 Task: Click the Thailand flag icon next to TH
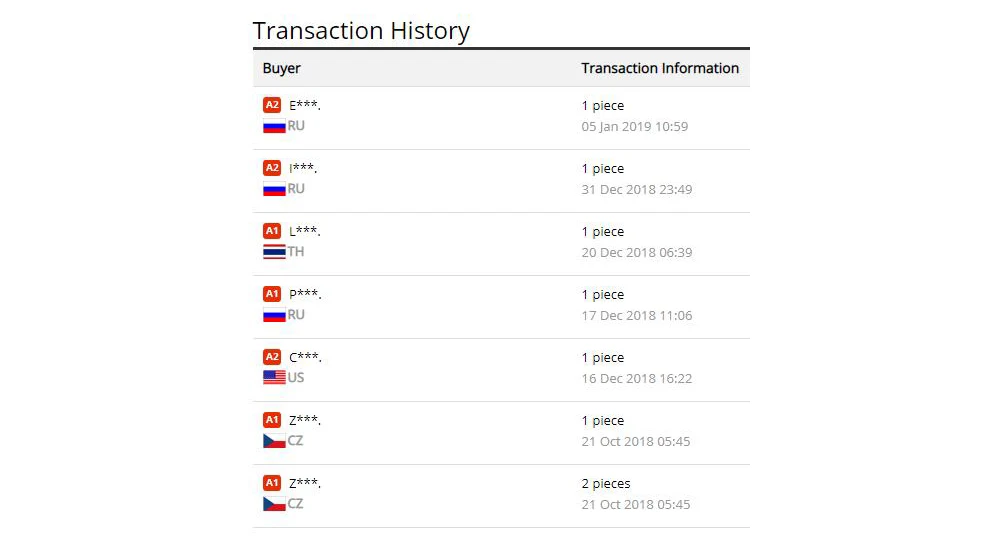[274, 252]
